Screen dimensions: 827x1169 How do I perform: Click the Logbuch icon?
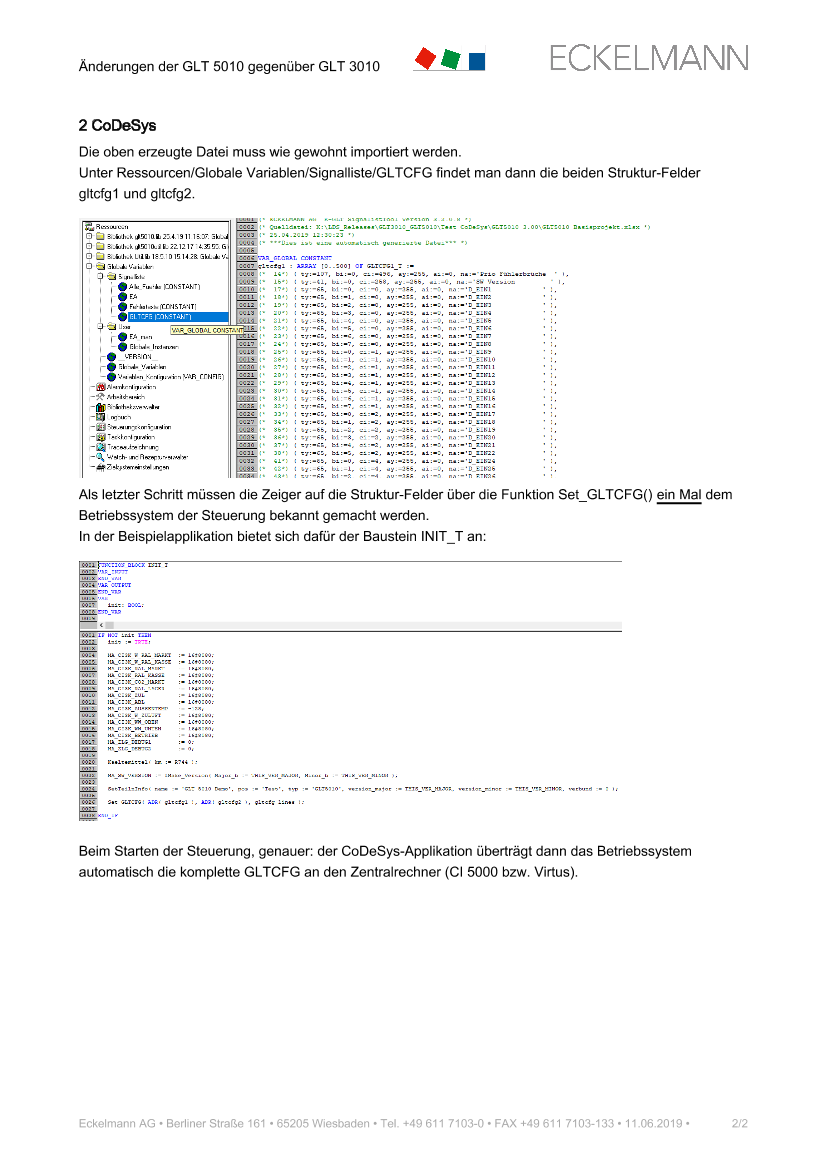(100, 417)
